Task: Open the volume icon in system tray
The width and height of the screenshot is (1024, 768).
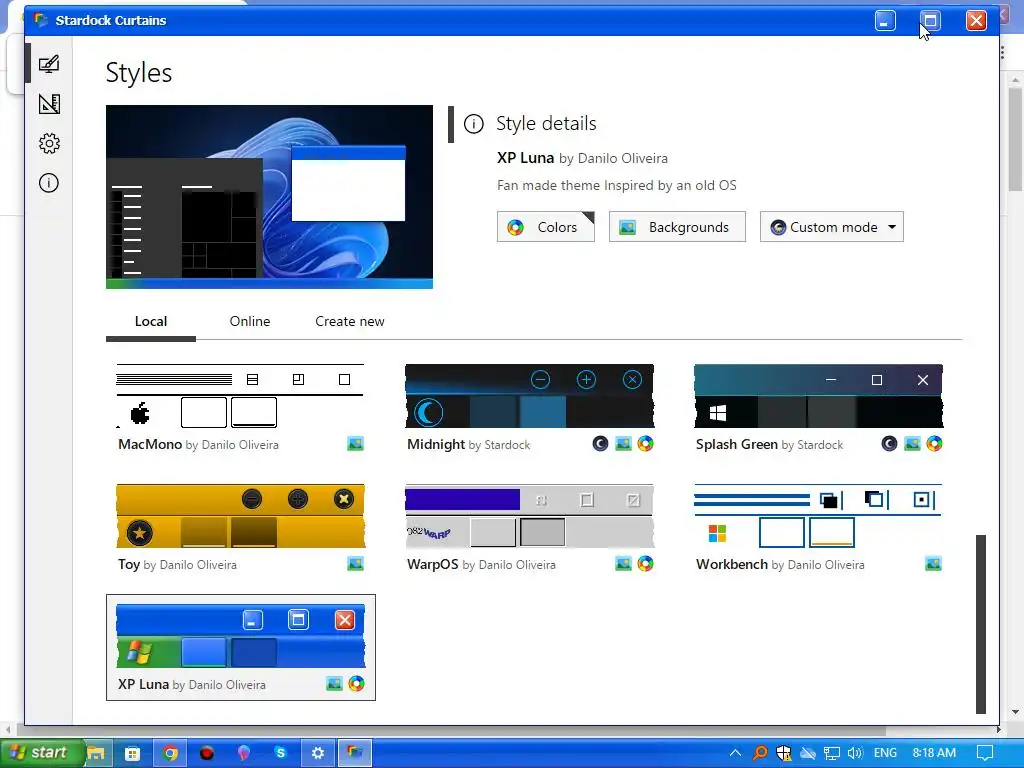Action: [x=855, y=753]
